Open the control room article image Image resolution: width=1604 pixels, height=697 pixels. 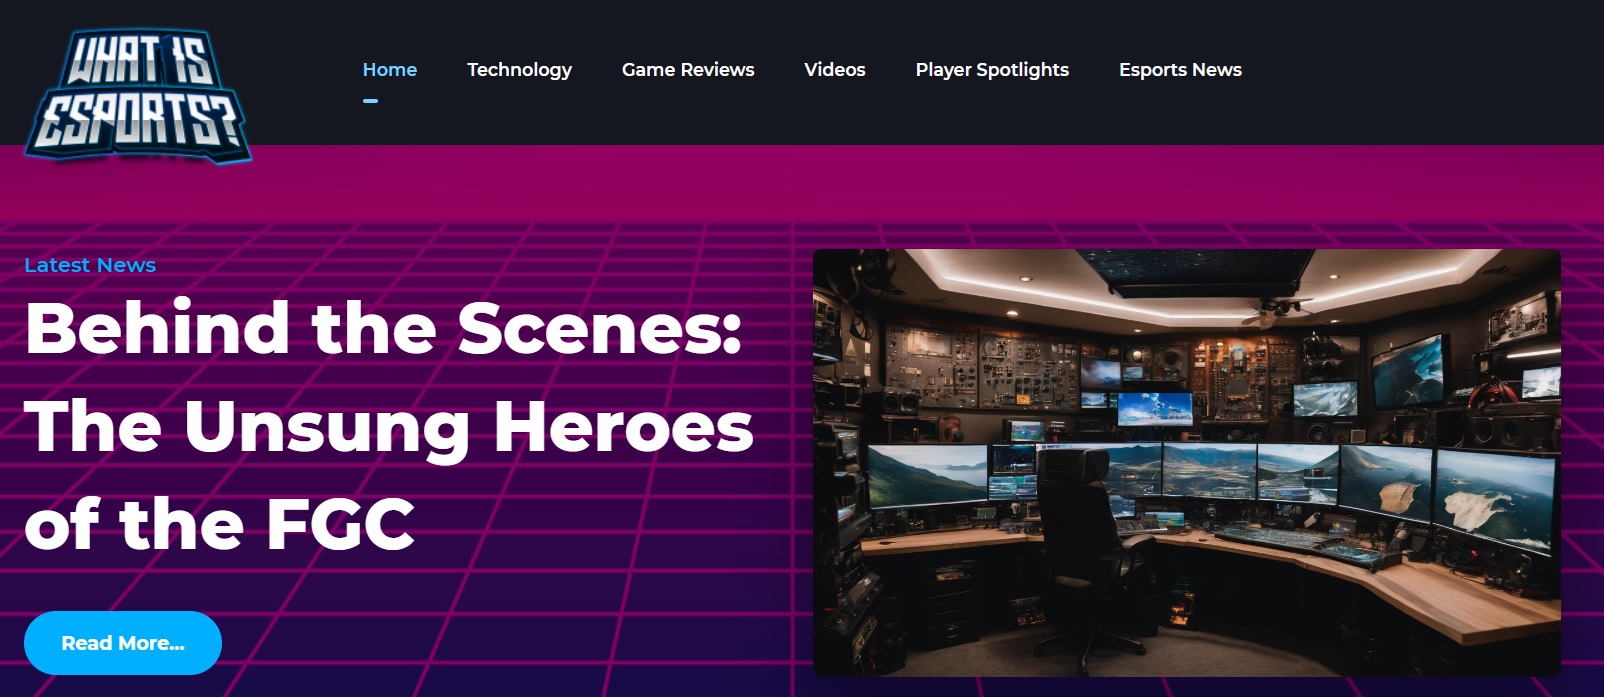pos(1187,462)
